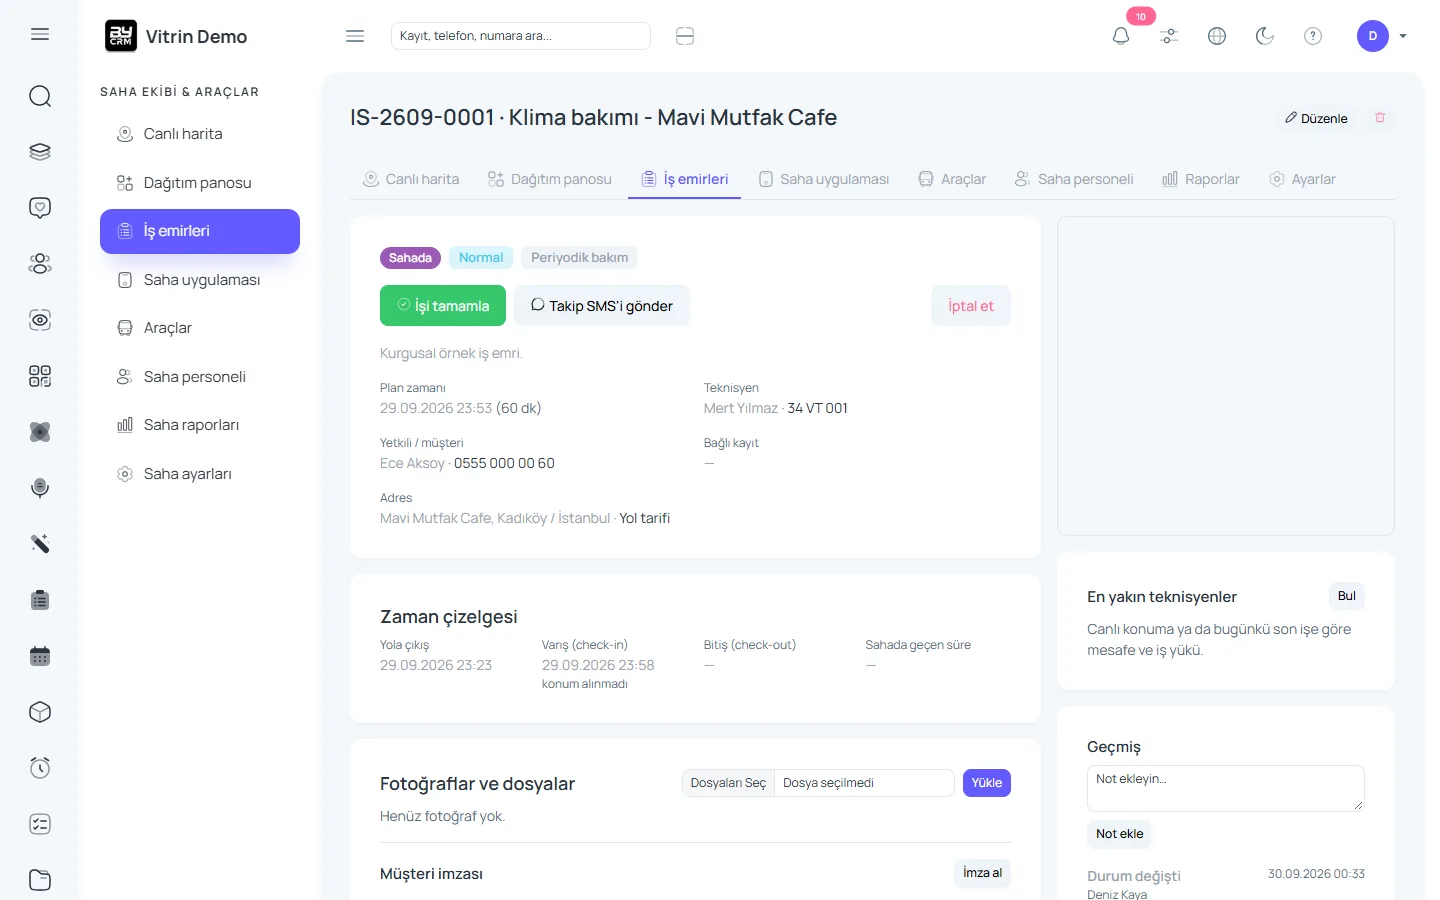Viewport: 1440px width, 900px height.
Task: Click the Periyodik bakım tag
Action: (580, 258)
